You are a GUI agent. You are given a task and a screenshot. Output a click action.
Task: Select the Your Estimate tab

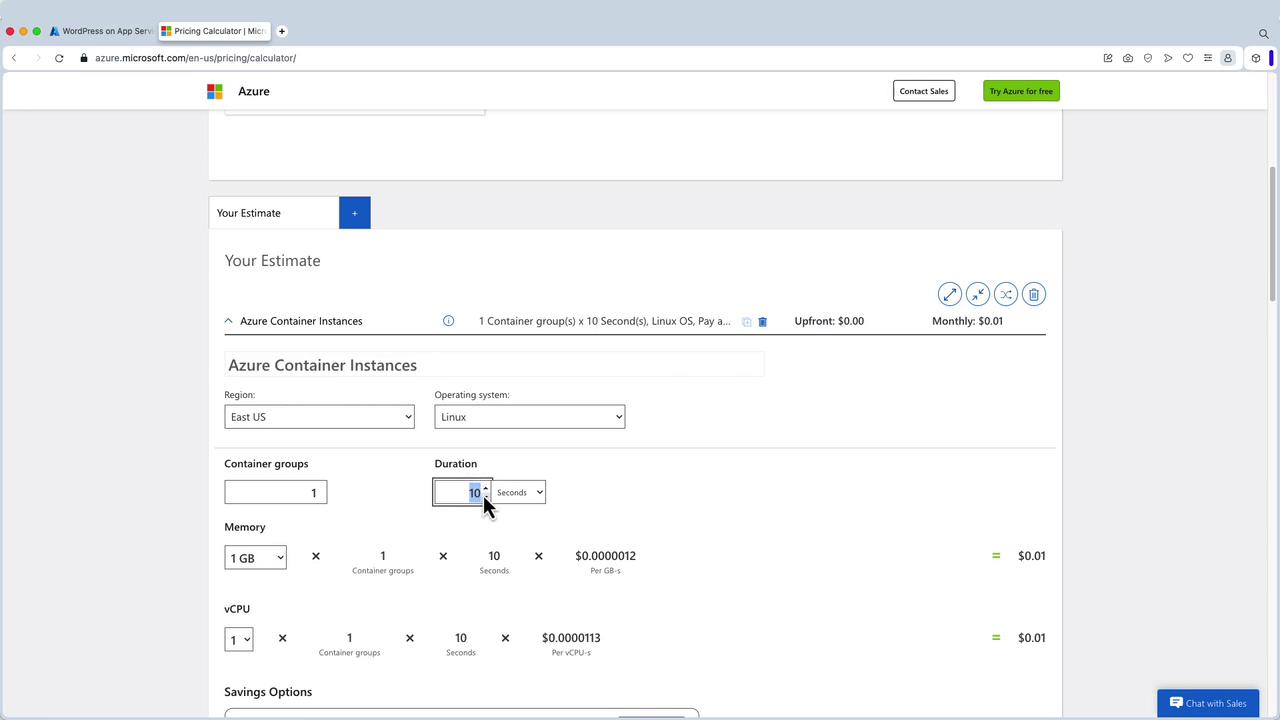273,213
